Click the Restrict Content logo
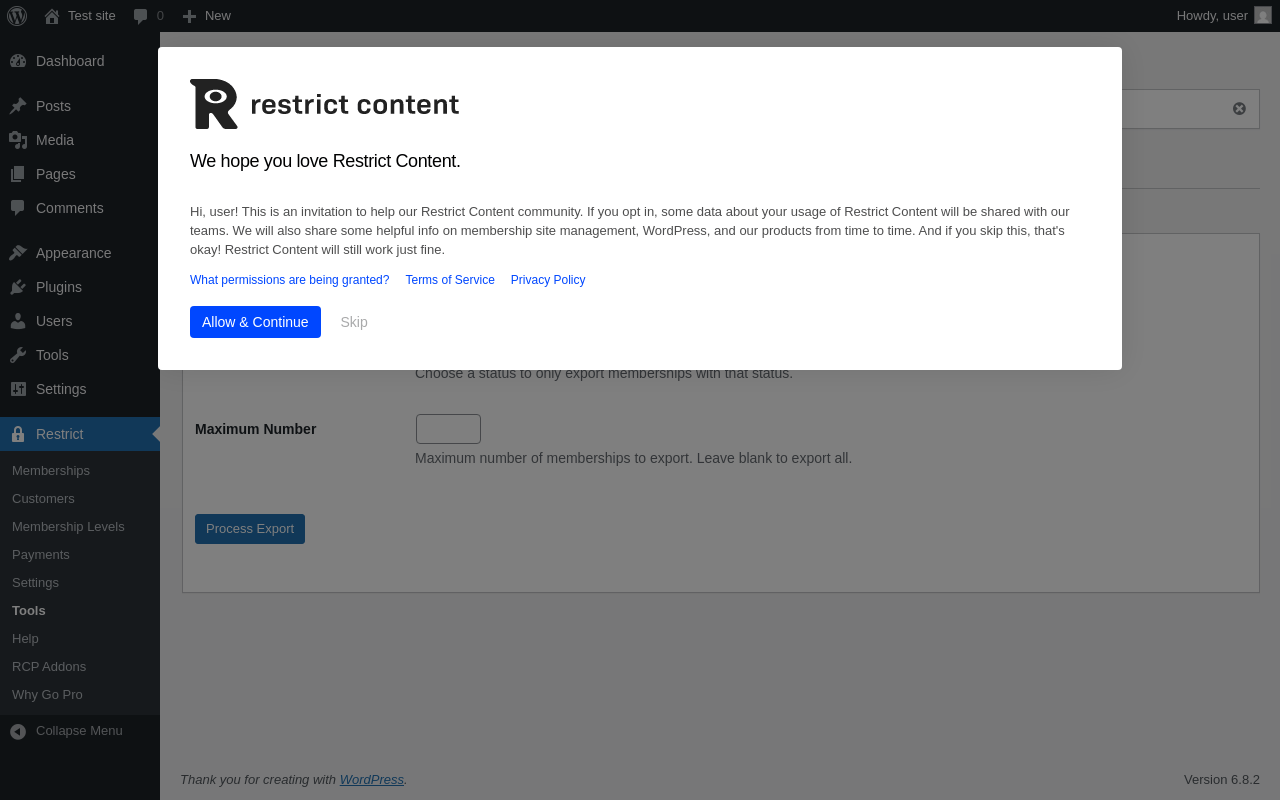The width and height of the screenshot is (1280, 800). click(324, 104)
